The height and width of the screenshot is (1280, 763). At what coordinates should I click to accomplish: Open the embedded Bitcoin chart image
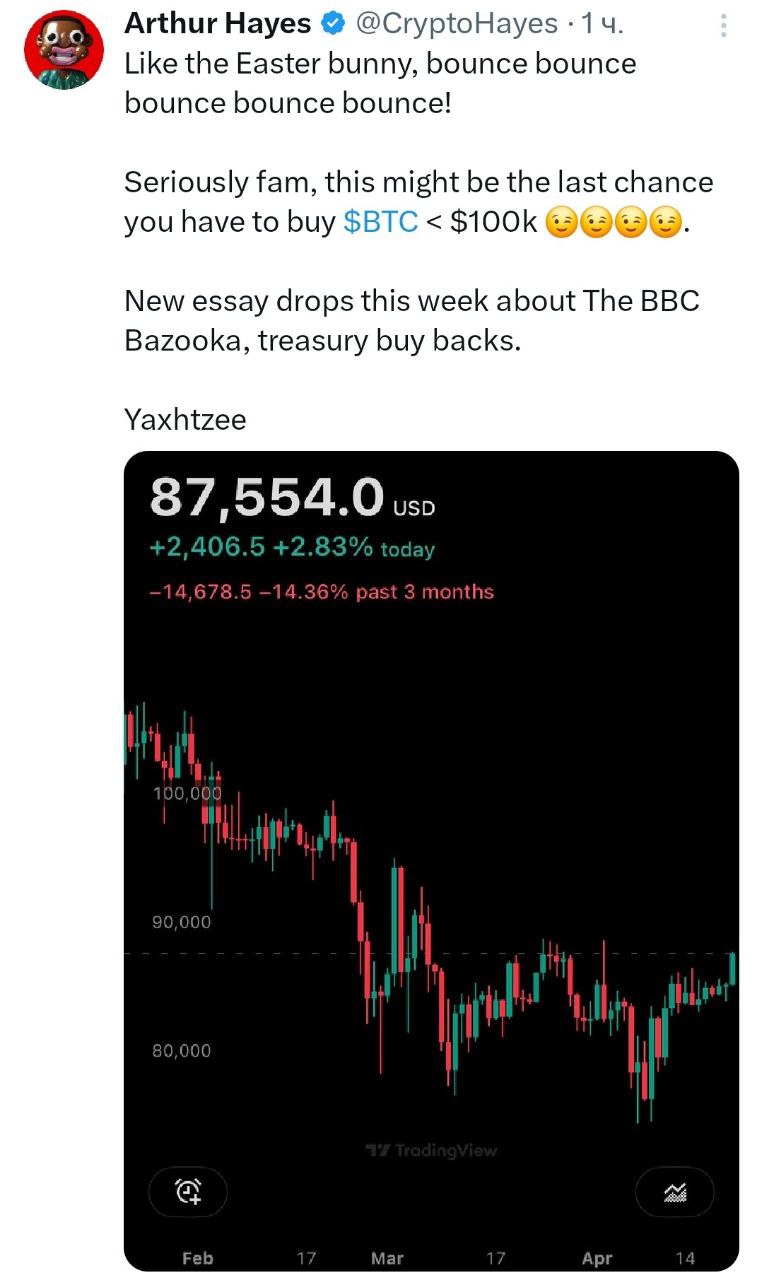[431, 861]
